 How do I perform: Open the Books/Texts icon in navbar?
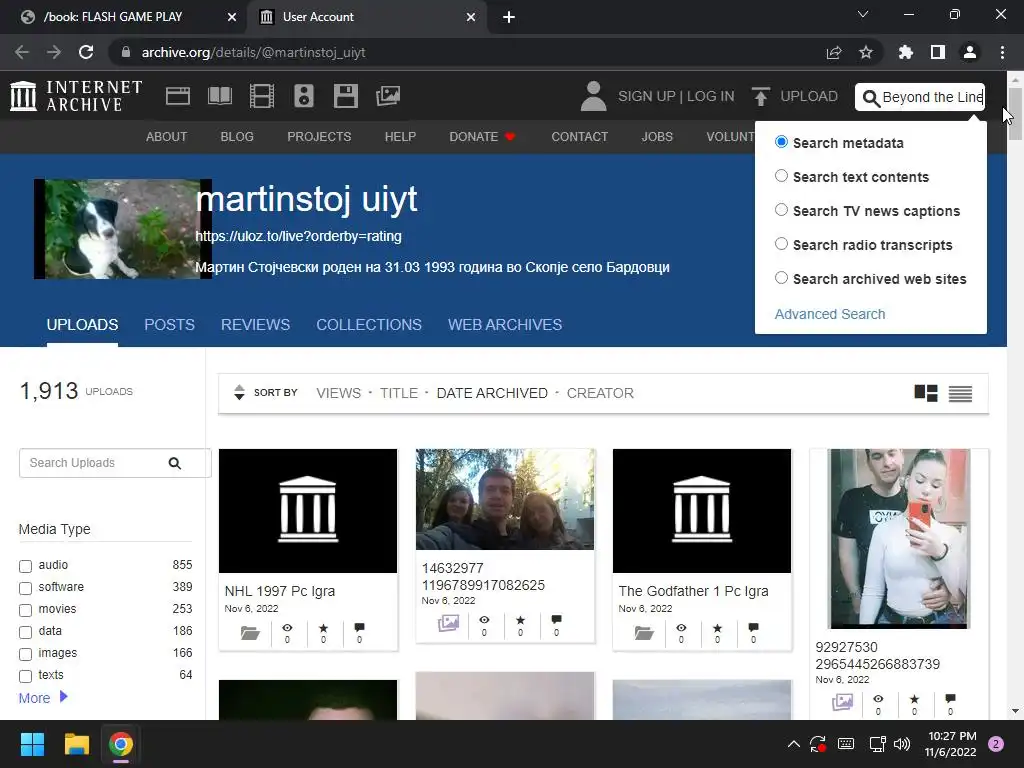[219, 96]
